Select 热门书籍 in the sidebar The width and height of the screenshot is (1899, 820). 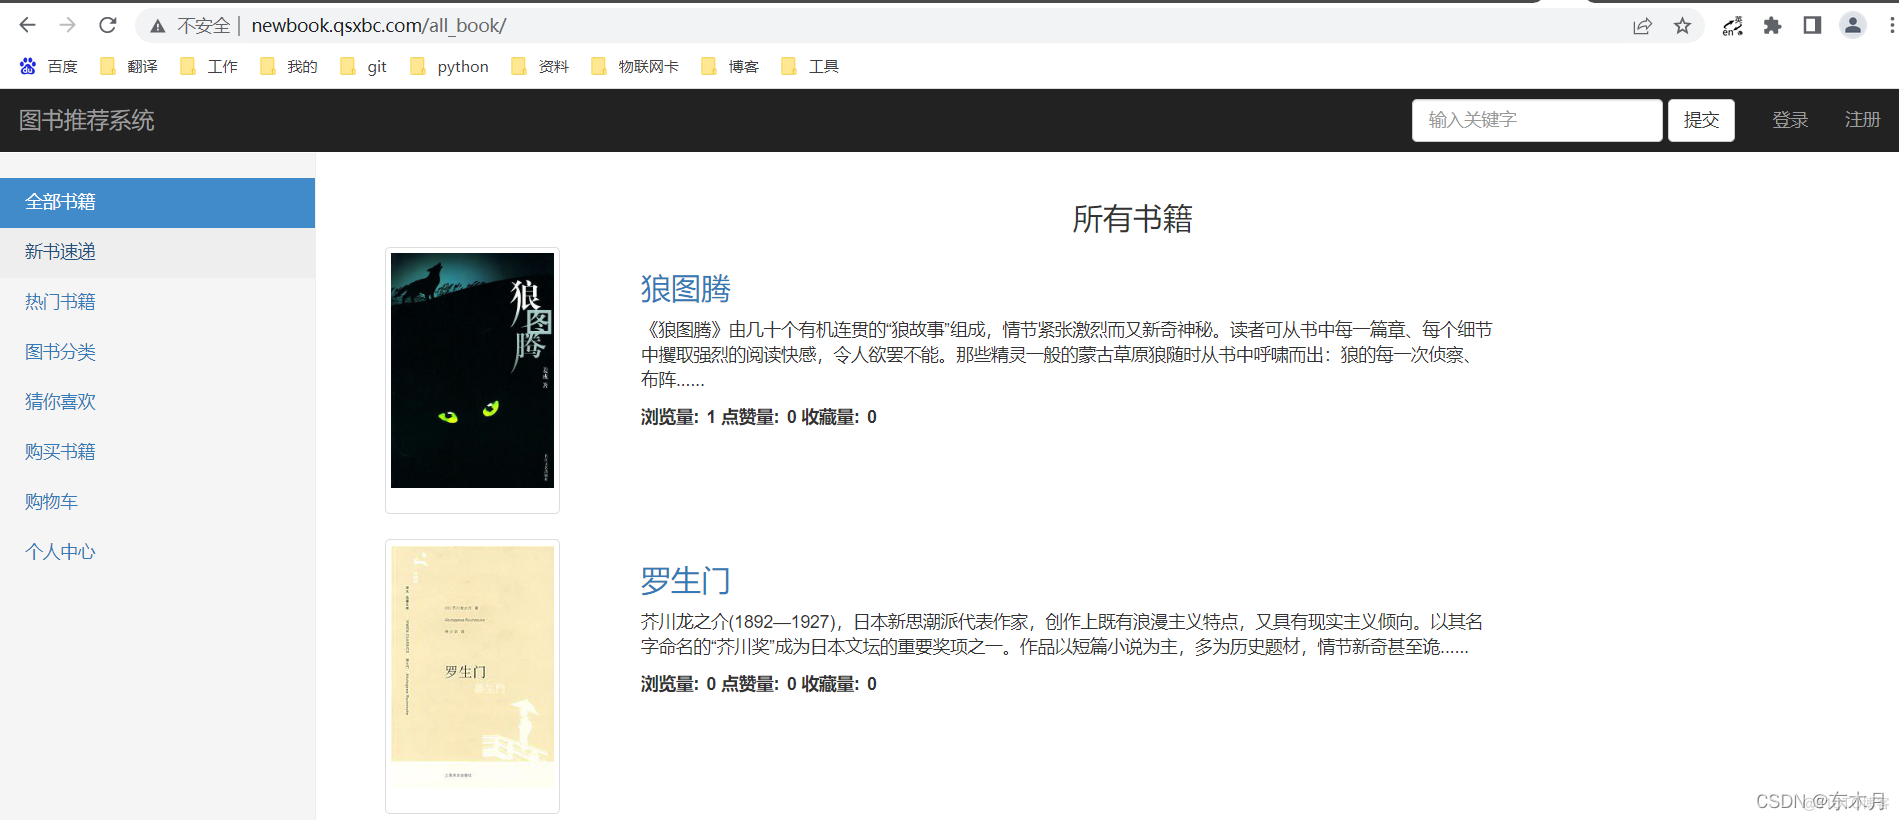pyautogui.click(x=157, y=302)
